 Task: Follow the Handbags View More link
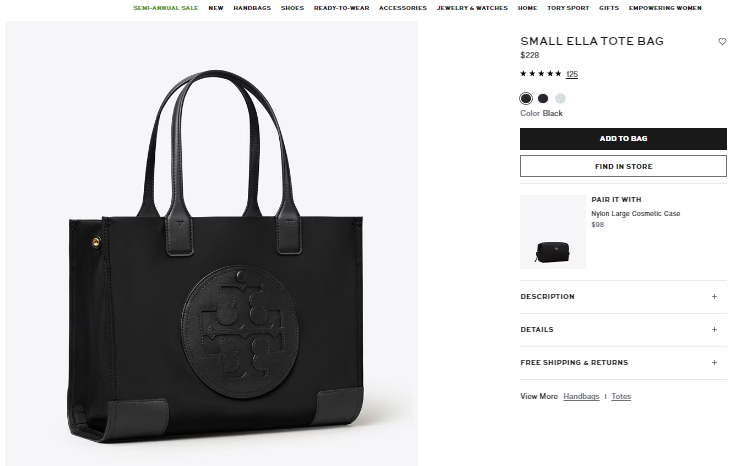581,396
